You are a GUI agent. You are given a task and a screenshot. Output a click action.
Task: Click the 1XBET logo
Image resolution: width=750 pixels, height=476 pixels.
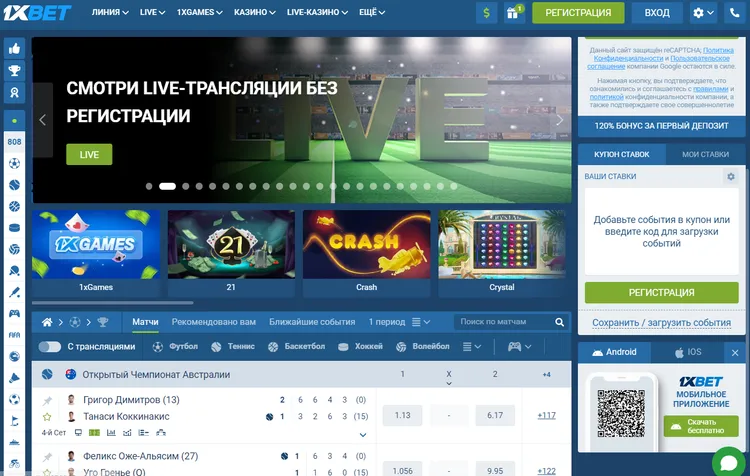pos(37,13)
